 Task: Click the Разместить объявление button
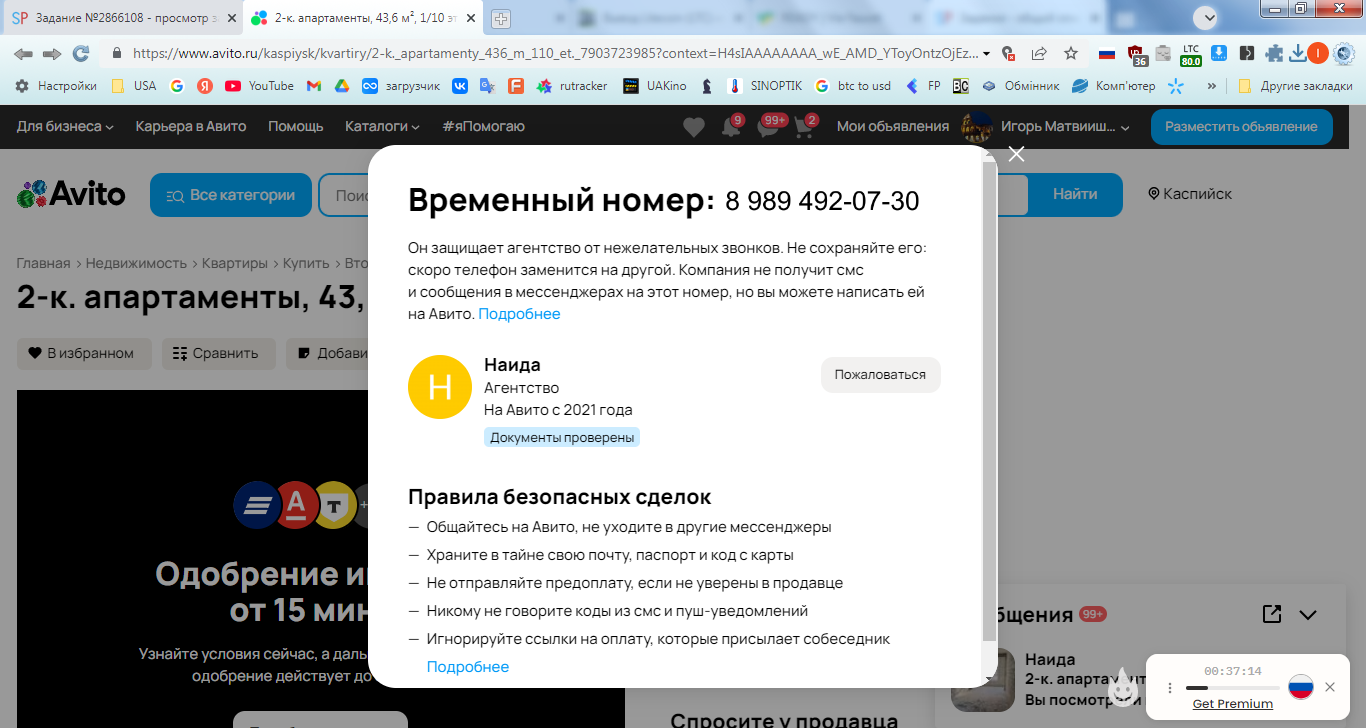1241,126
